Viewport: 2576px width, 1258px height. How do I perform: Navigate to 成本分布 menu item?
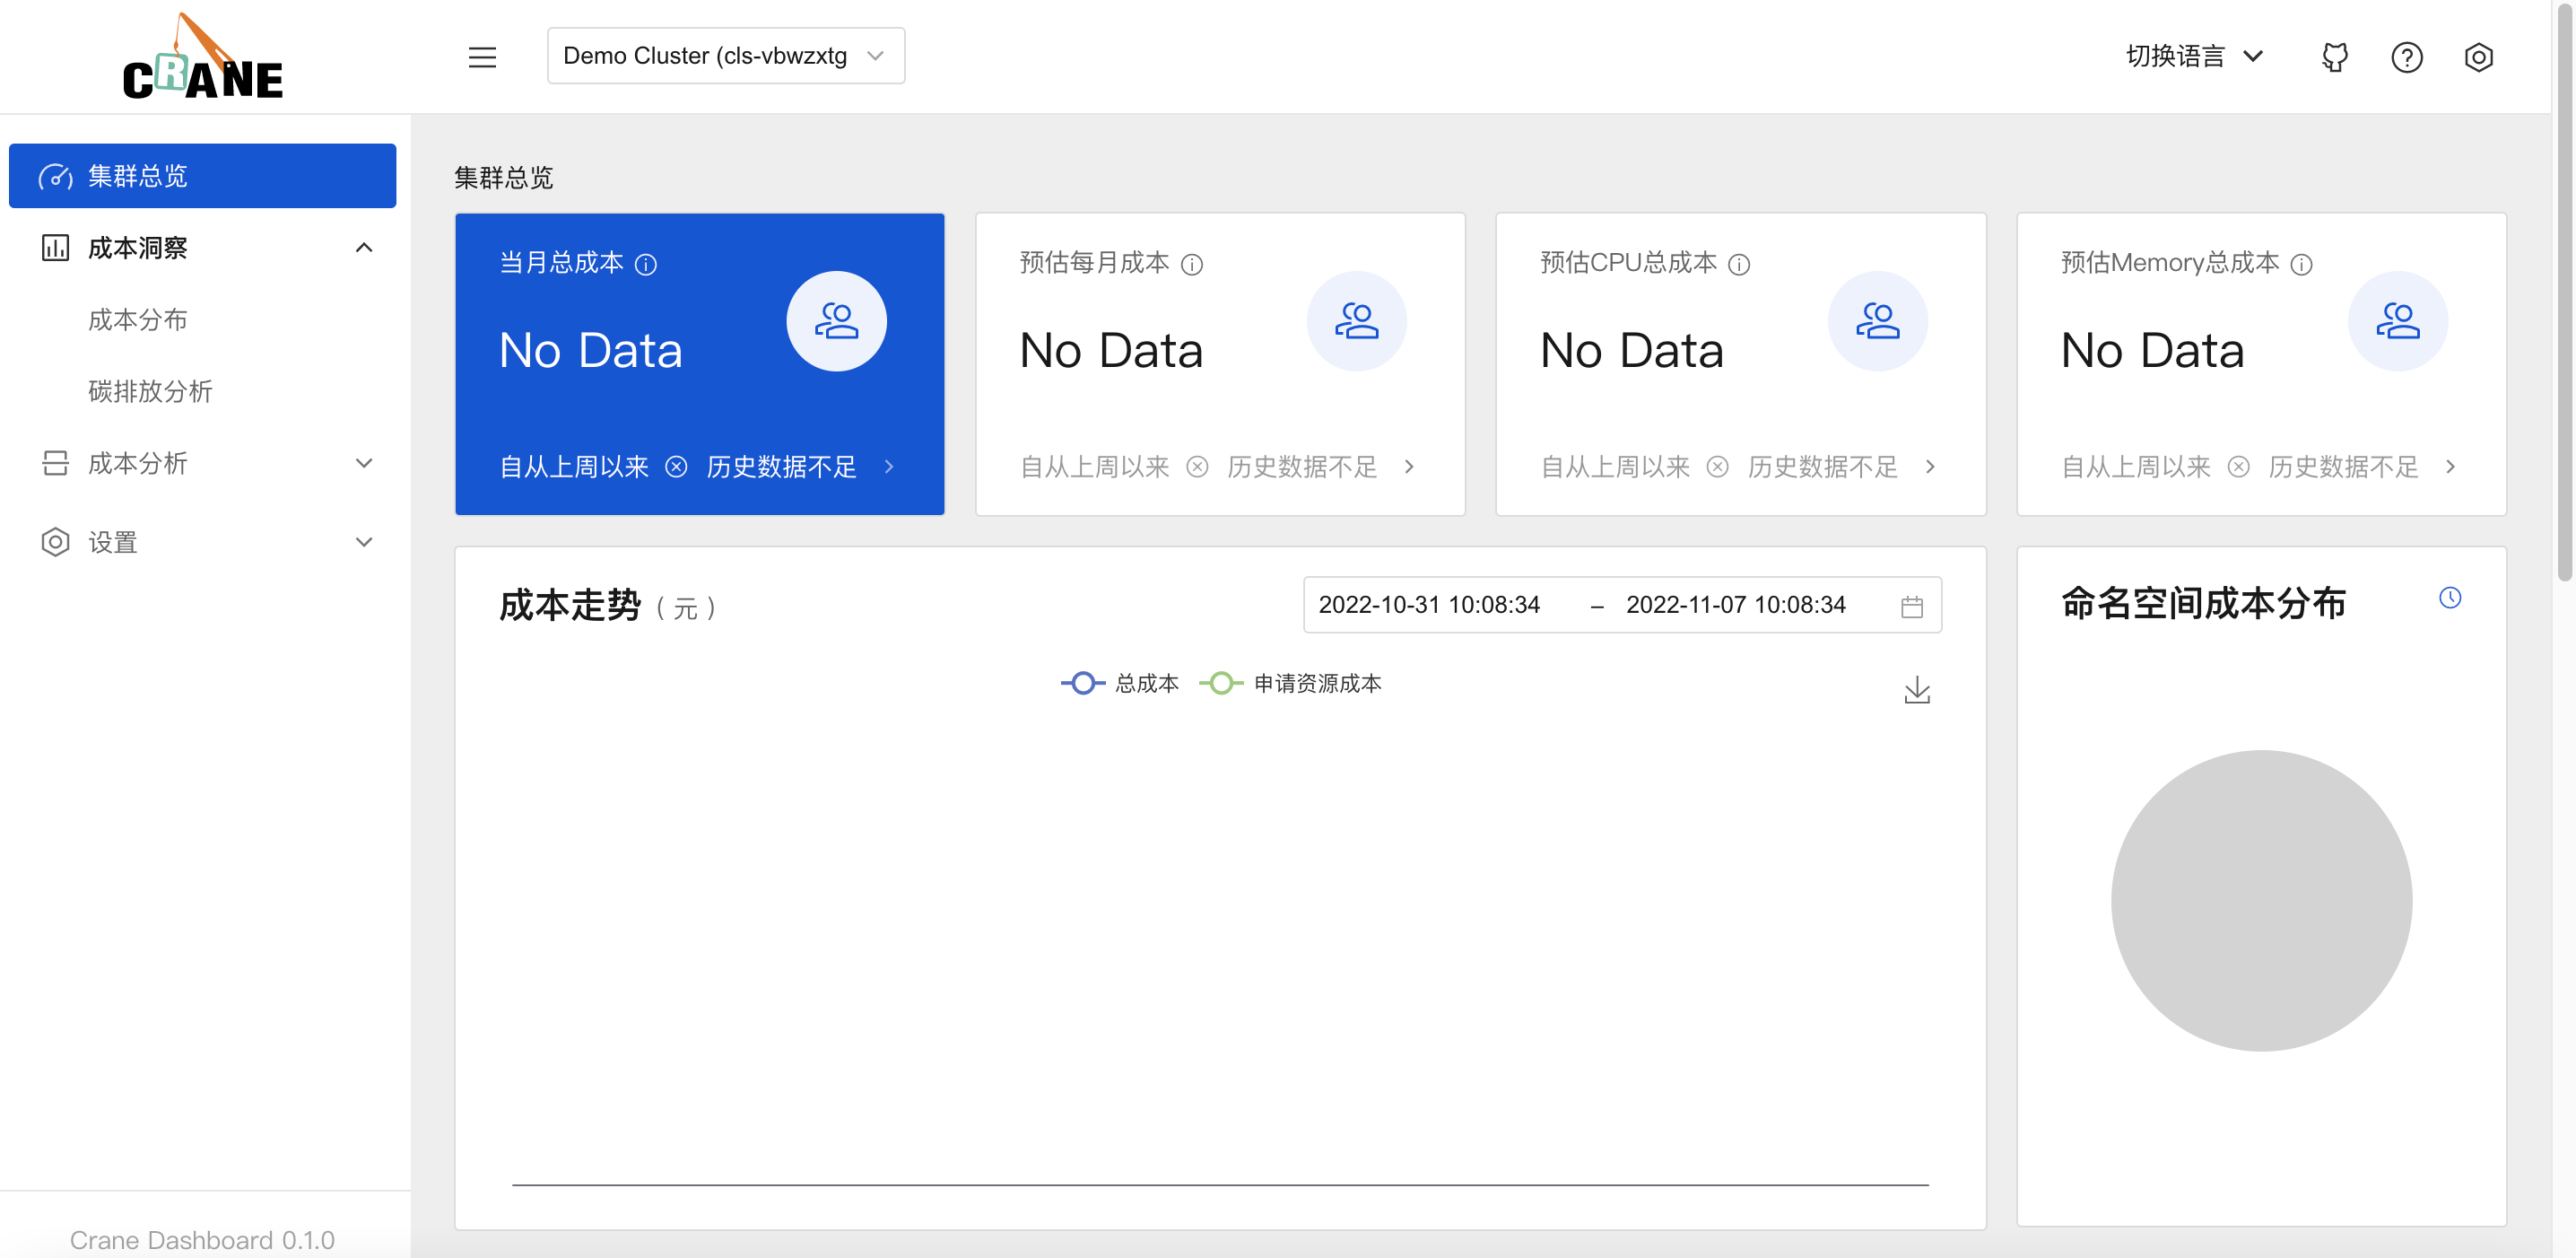tap(138, 320)
